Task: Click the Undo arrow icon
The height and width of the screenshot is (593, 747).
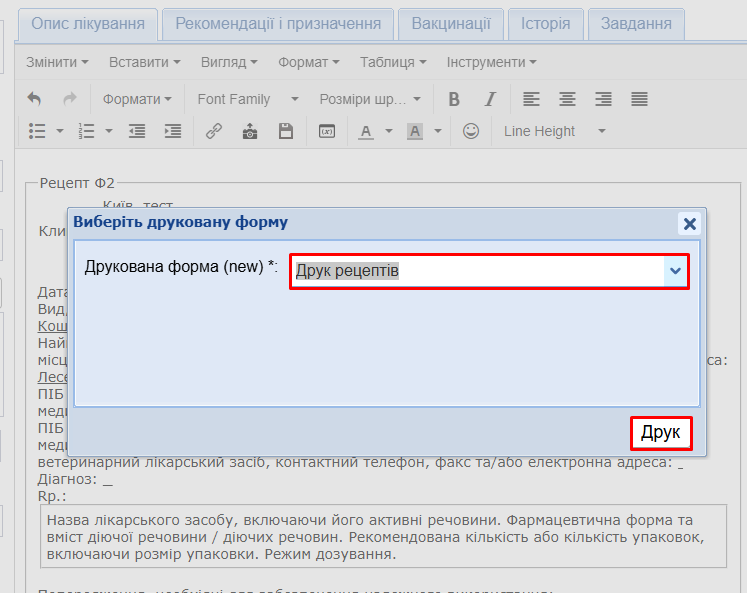Action: tap(35, 99)
